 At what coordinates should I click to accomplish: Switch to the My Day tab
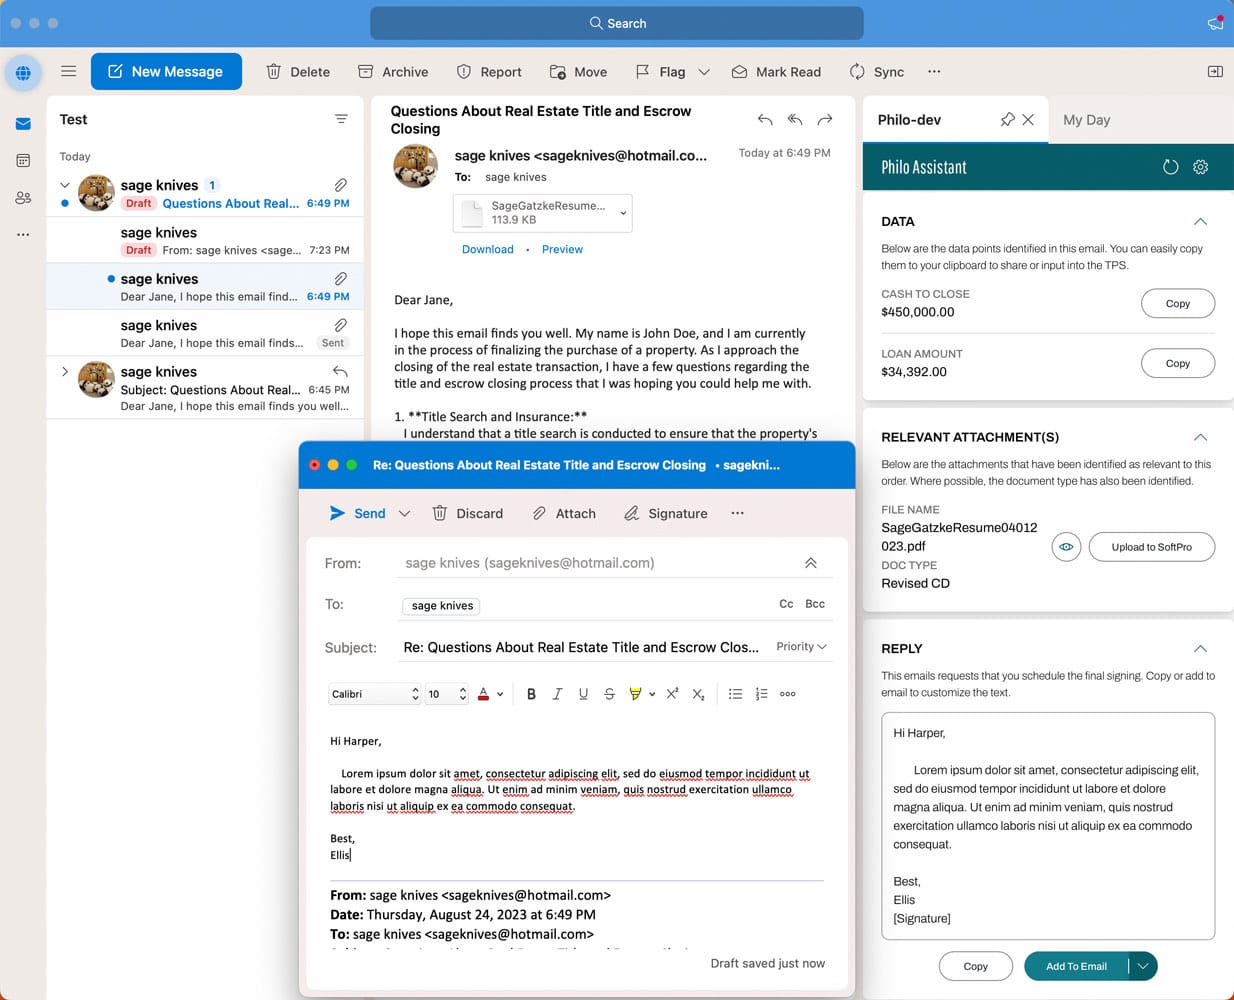[x=1086, y=120]
